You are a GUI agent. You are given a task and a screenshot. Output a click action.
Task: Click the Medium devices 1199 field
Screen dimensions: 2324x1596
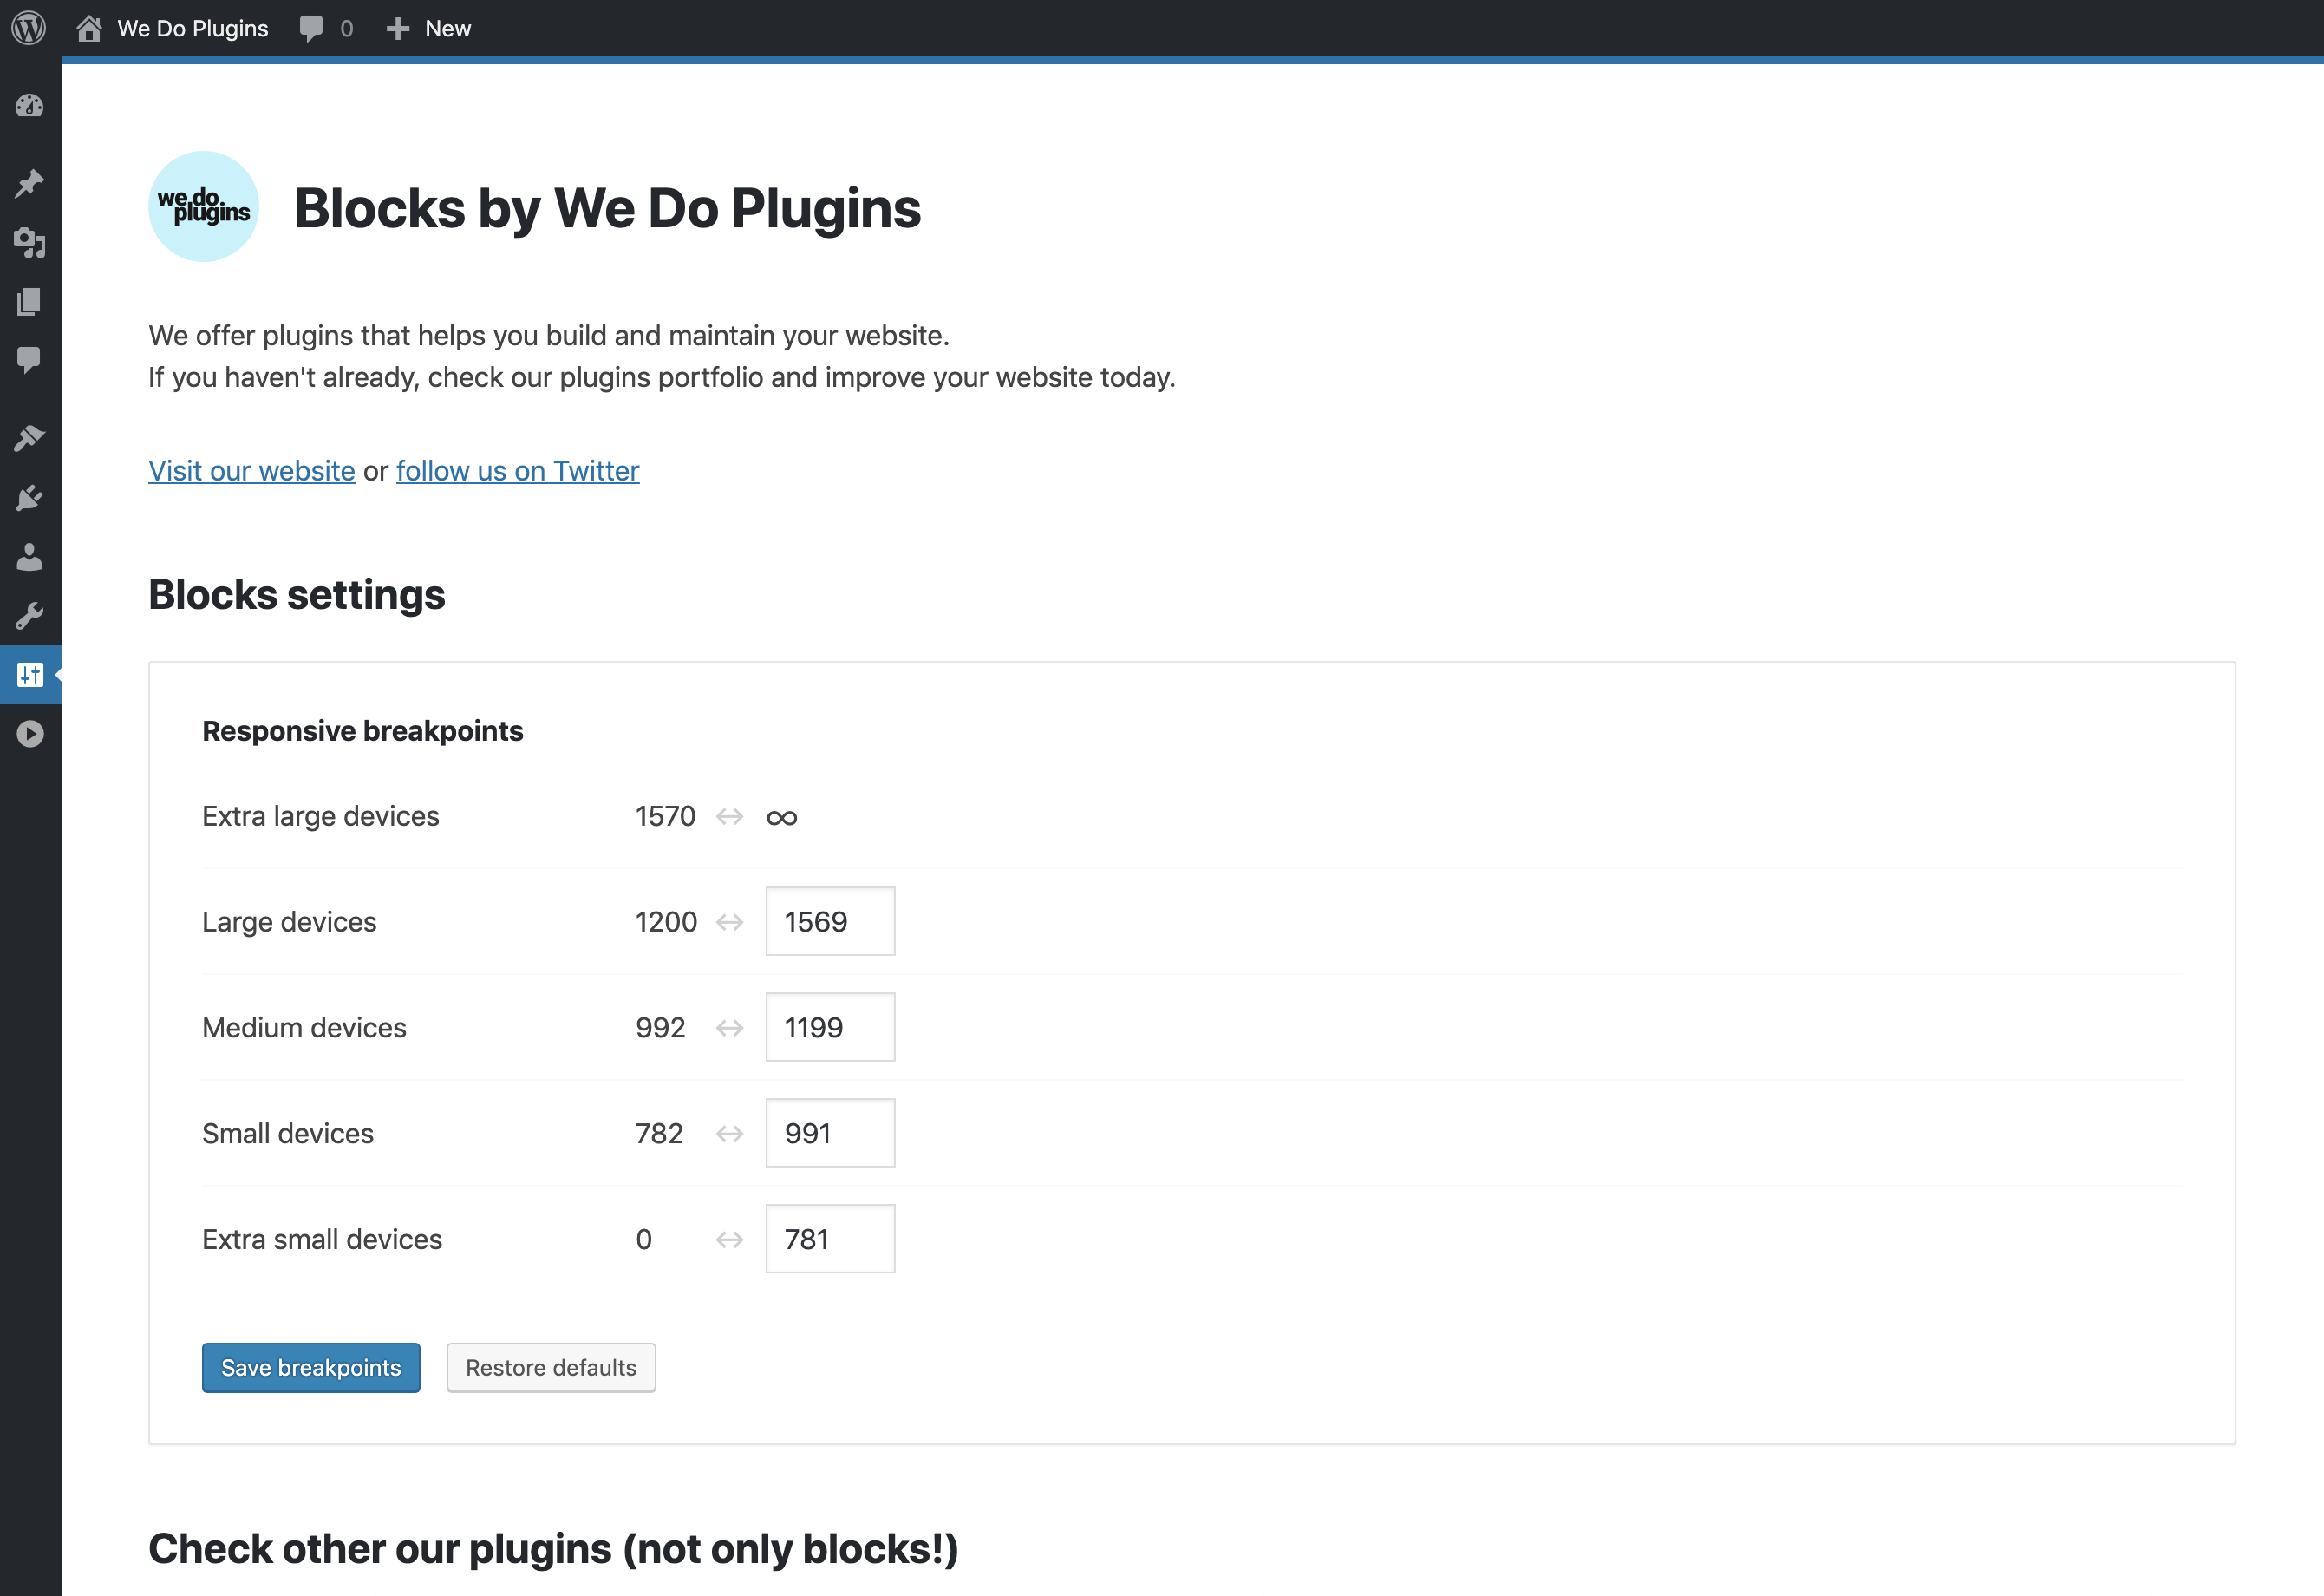pyautogui.click(x=830, y=1027)
